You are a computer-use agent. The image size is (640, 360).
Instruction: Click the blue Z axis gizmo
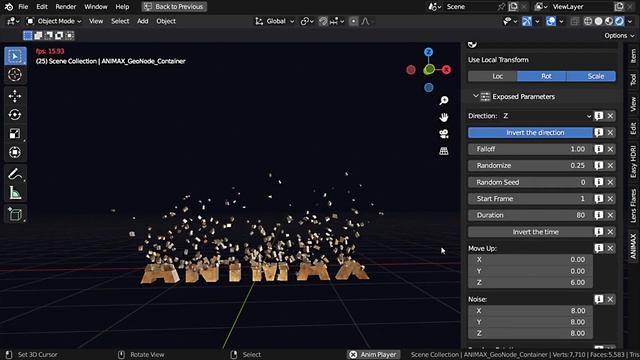[x=428, y=52]
